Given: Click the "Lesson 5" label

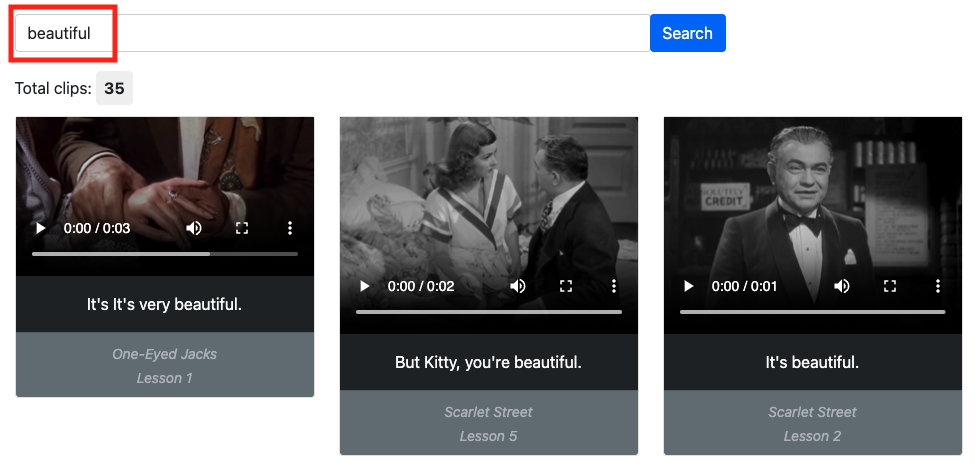Looking at the screenshot, I should click(489, 436).
